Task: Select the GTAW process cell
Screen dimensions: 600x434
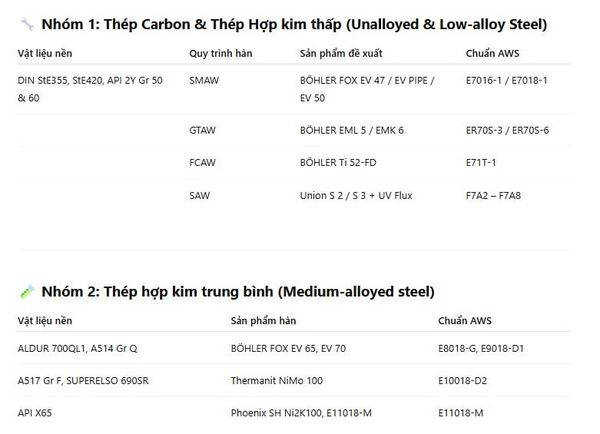Action: [202, 130]
